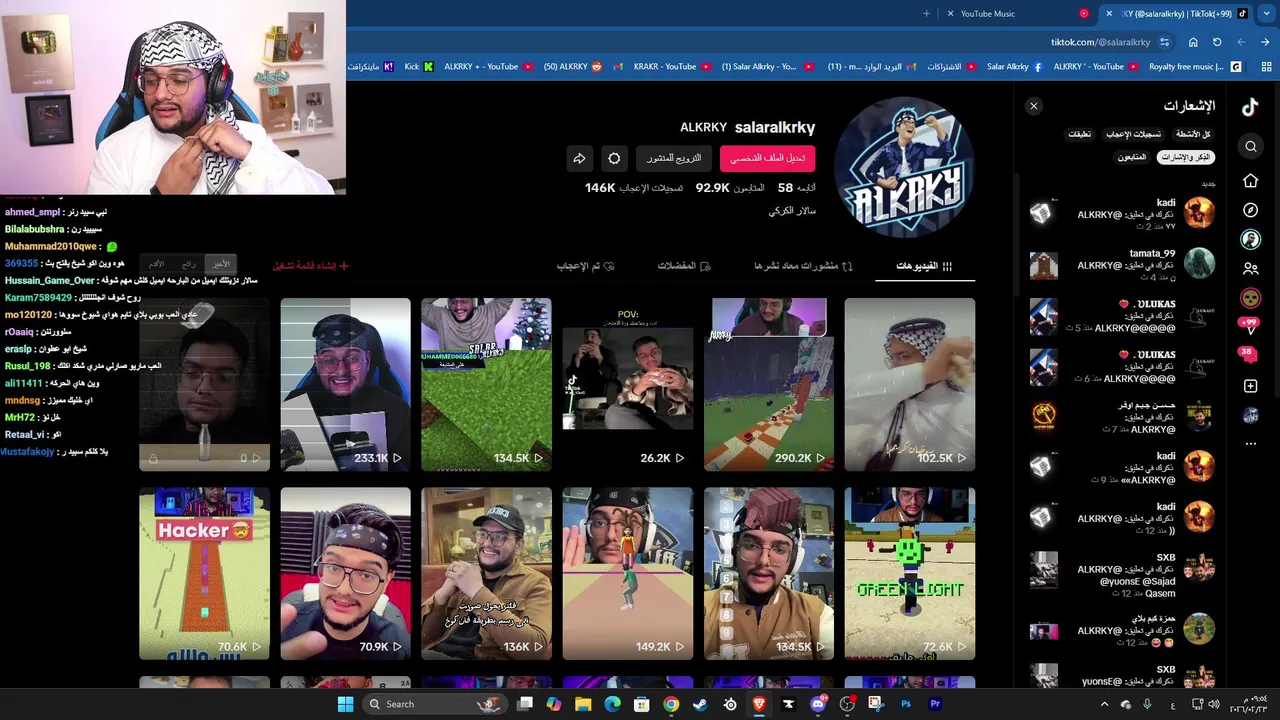This screenshot has height=720, width=1280.
Task: Open Discord from the taskbar
Action: pyautogui.click(x=818, y=704)
